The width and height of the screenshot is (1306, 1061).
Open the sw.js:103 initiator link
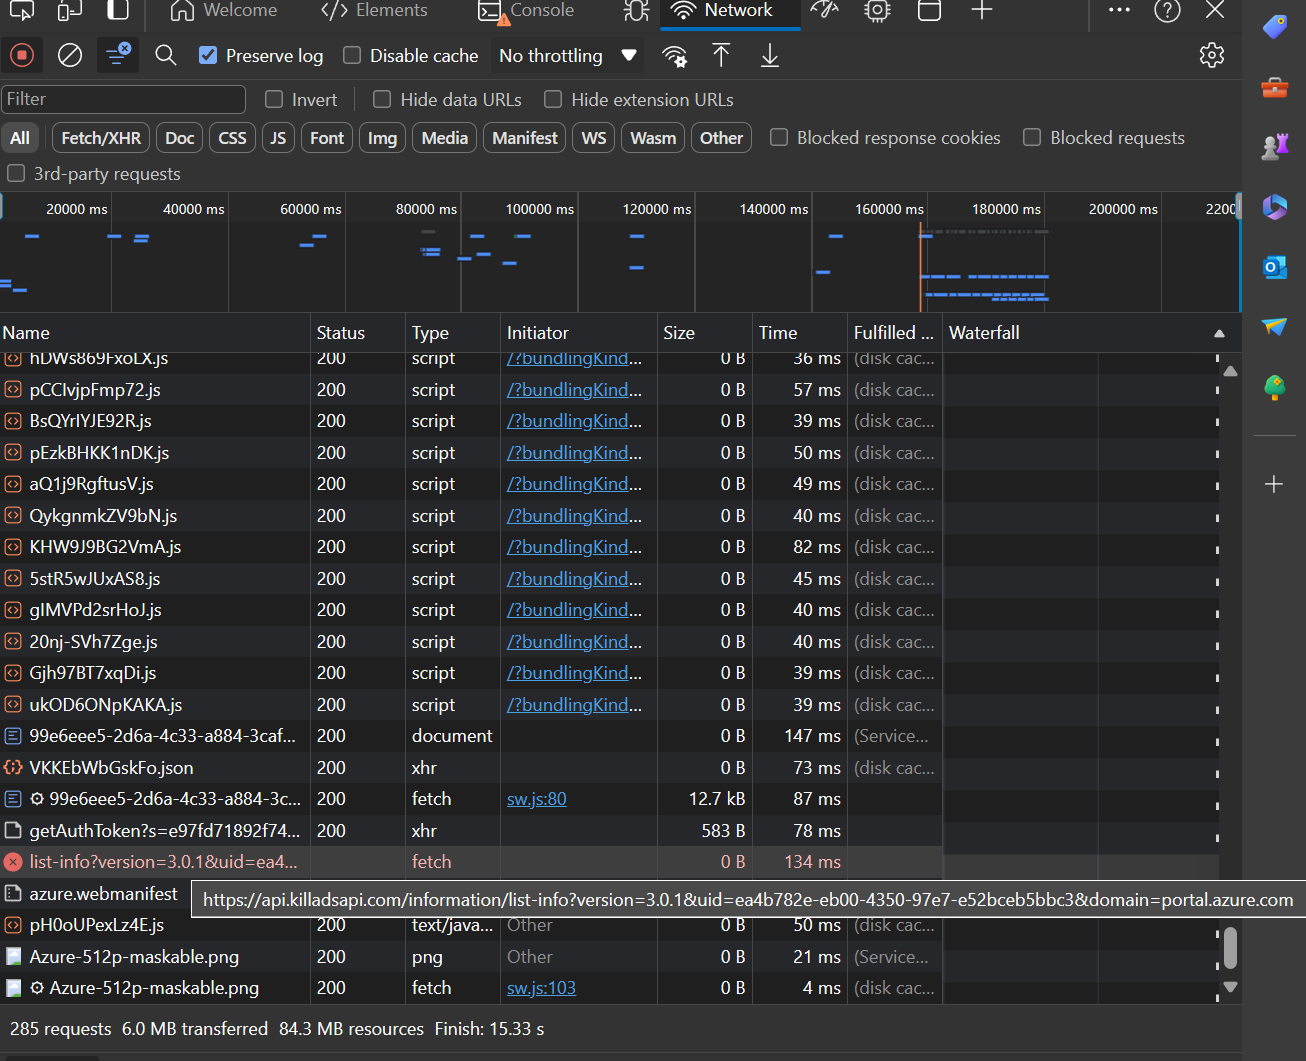(541, 988)
